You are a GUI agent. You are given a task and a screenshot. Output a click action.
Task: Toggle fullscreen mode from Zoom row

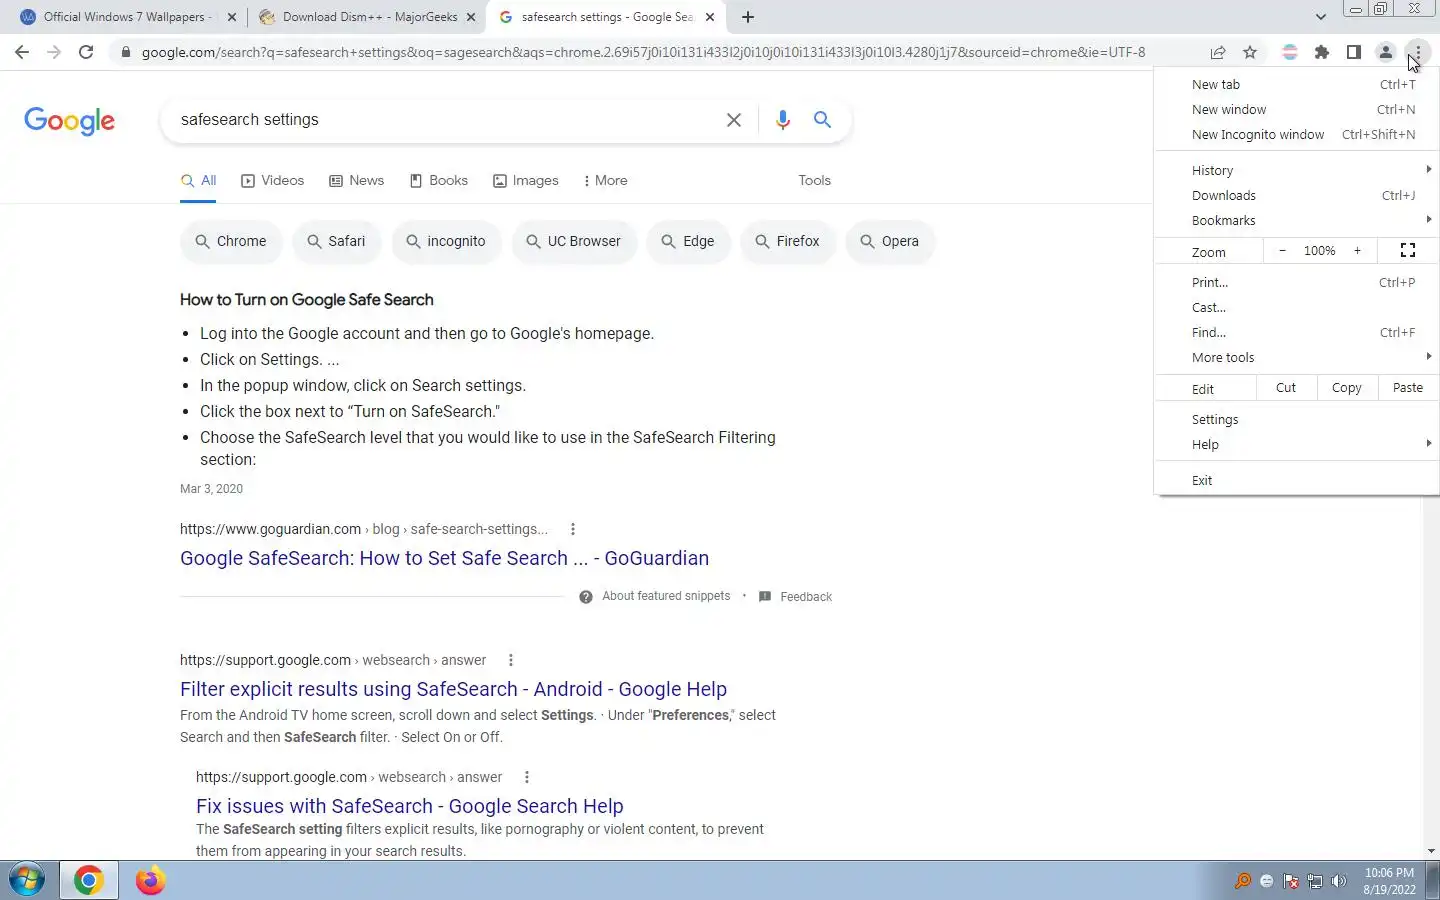1408,251
